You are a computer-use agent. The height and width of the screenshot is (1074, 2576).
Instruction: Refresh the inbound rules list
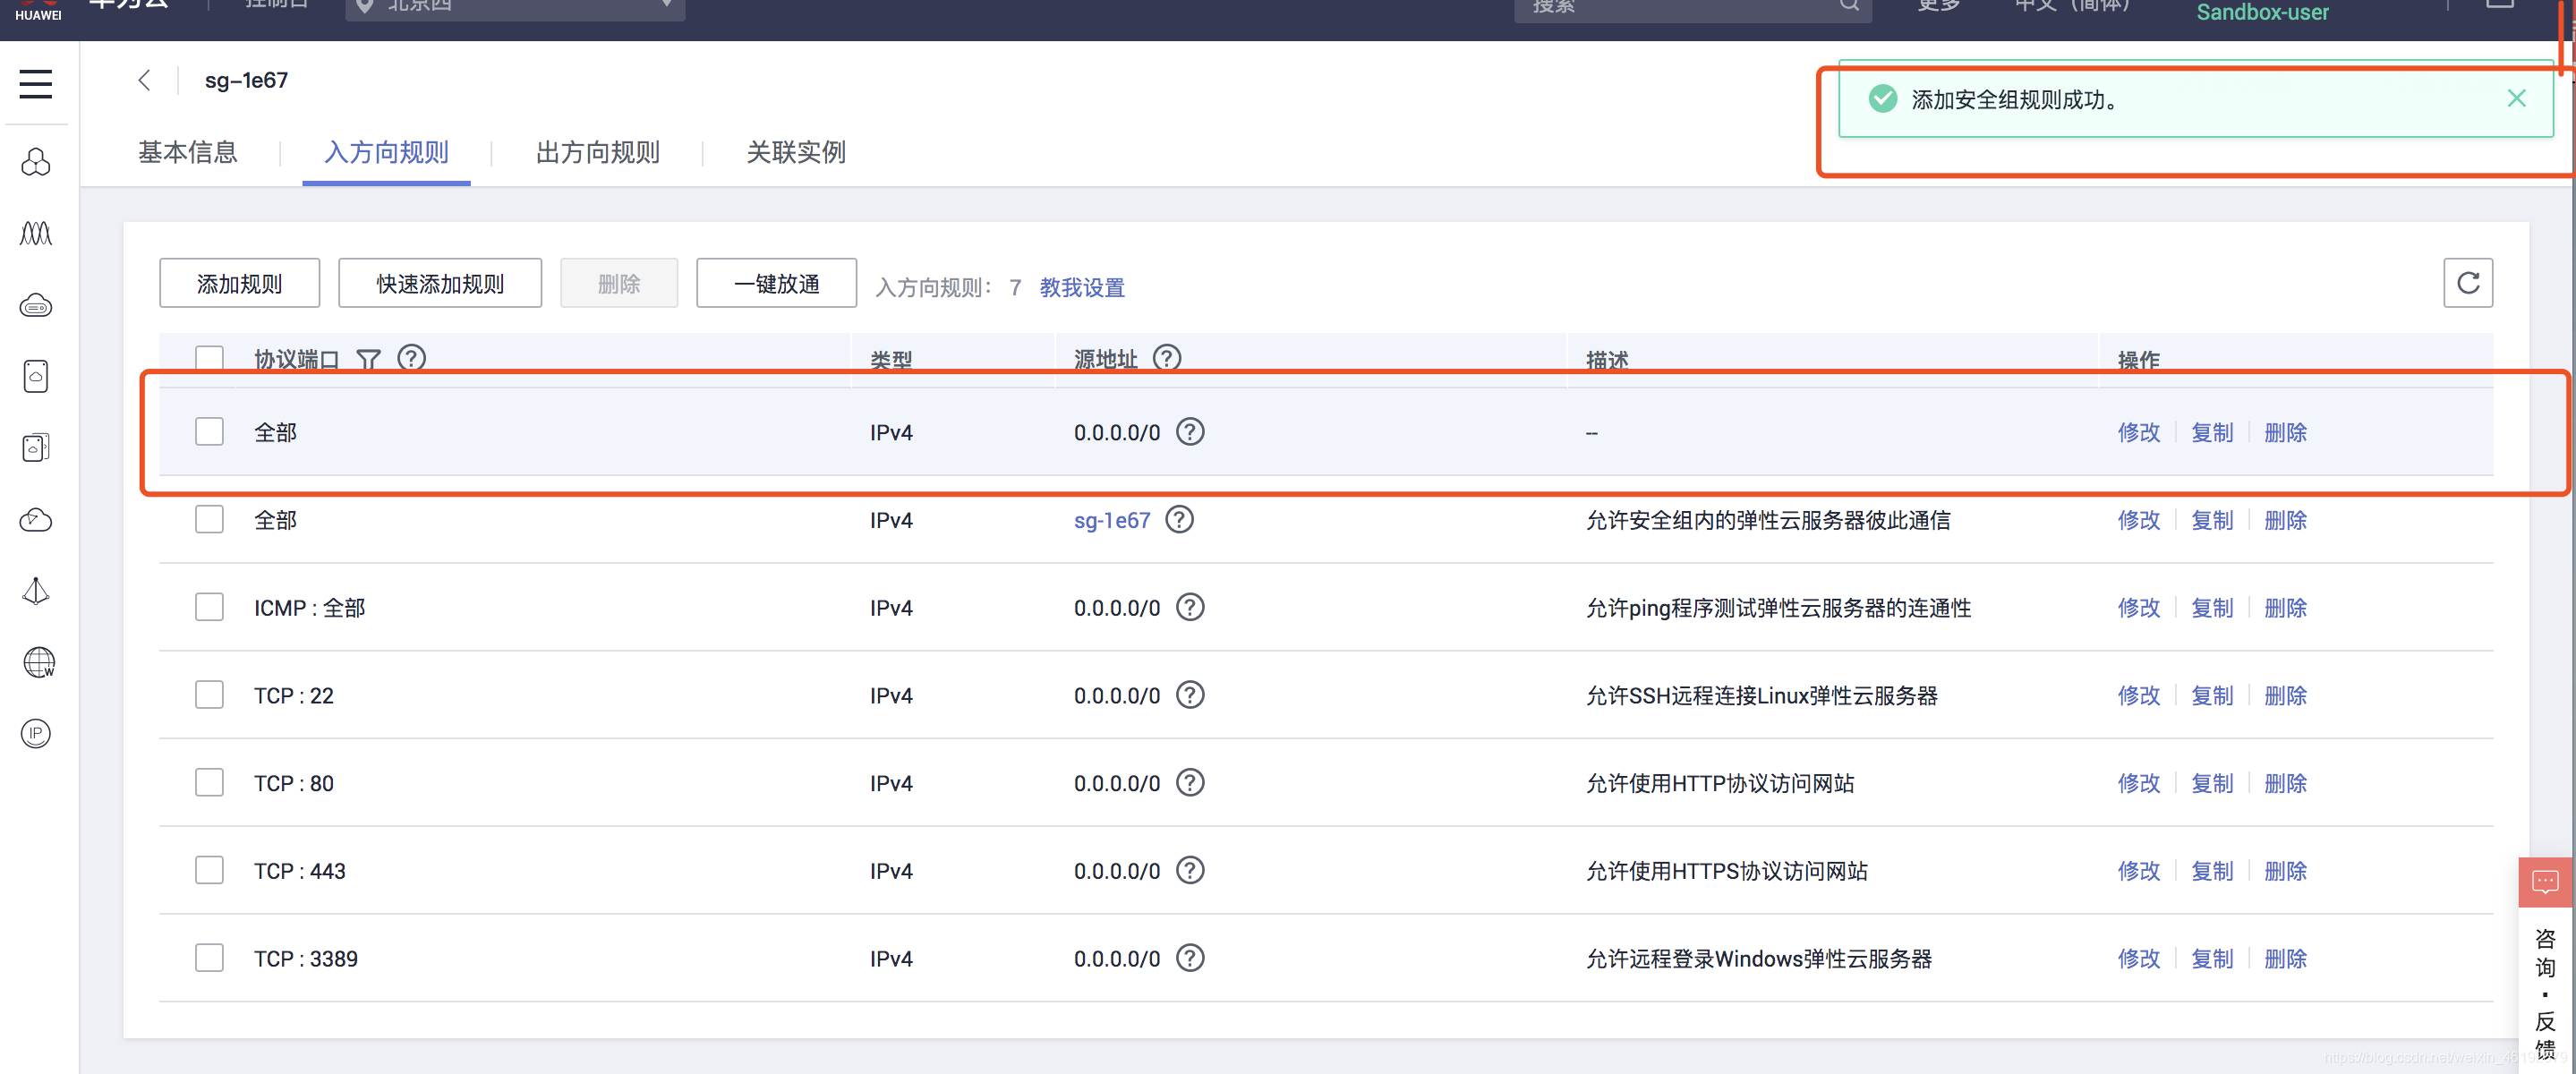point(2467,283)
